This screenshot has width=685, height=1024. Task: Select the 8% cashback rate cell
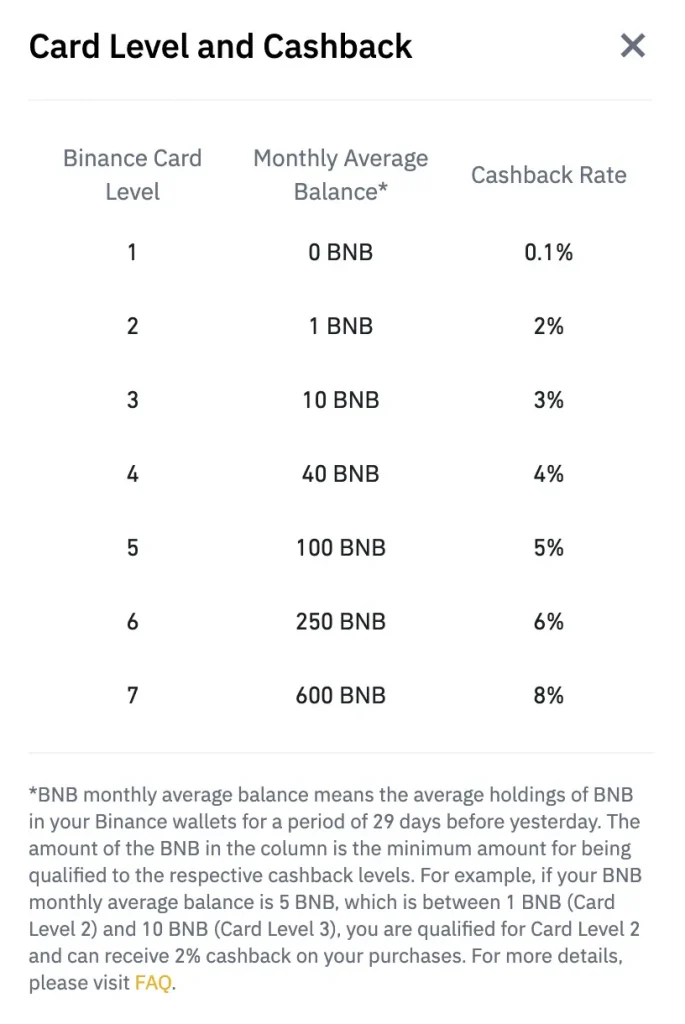tap(548, 696)
